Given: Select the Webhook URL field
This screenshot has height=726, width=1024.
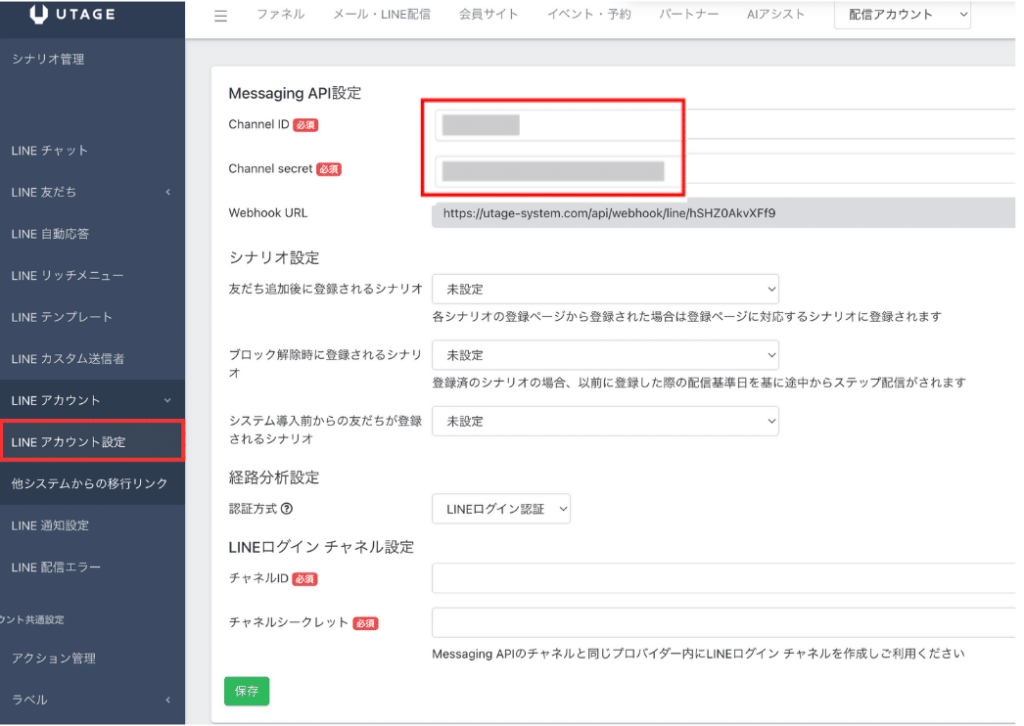Looking at the screenshot, I should 700,212.
